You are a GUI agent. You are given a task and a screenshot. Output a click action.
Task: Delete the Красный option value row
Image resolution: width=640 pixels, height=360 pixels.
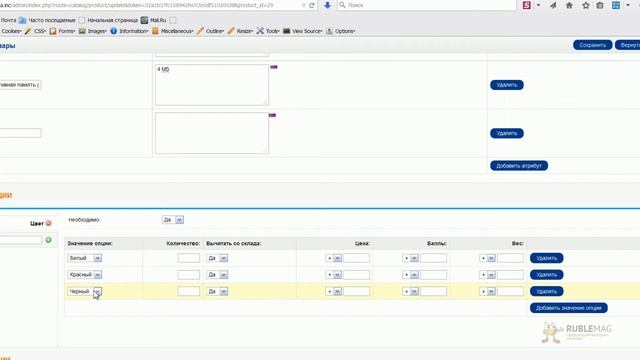tap(547, 275)
